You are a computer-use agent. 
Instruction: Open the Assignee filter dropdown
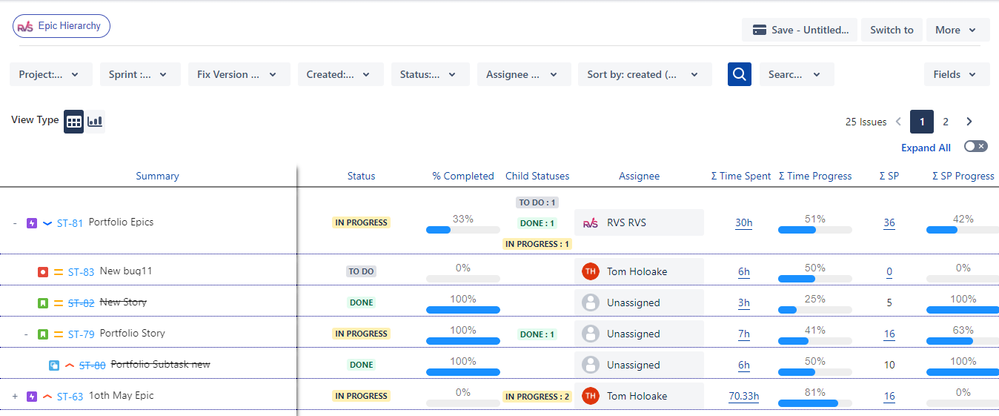(x=524, y=75)
